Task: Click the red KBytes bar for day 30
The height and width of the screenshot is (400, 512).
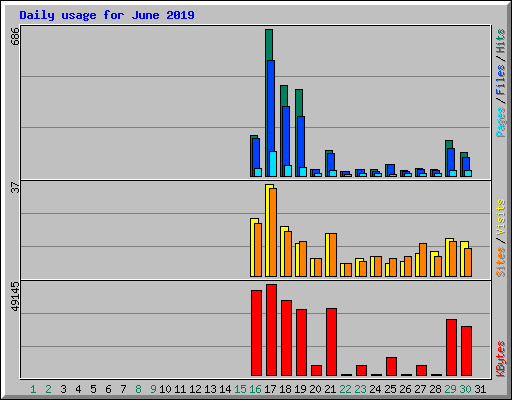Action: click(x=466, y=351)
